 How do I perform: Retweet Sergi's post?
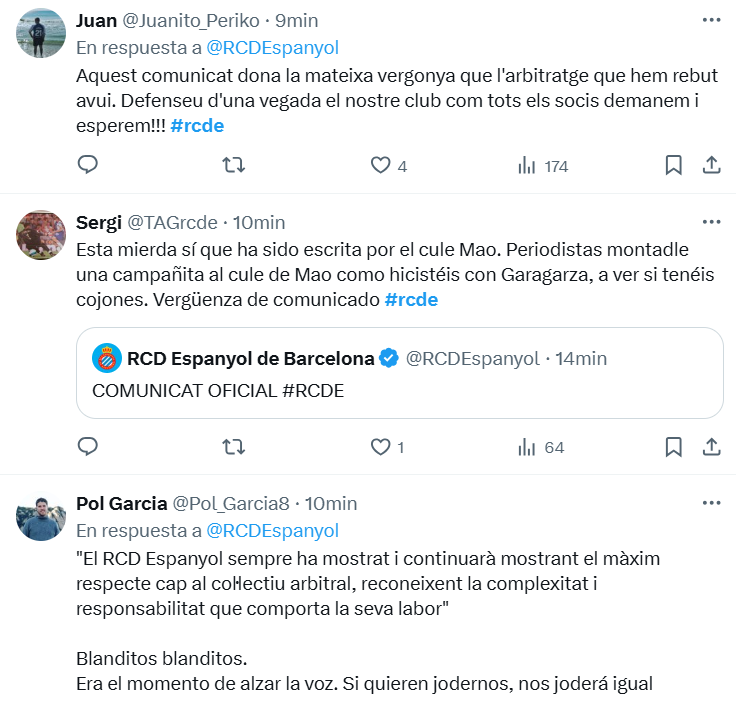tap(233, 447)
